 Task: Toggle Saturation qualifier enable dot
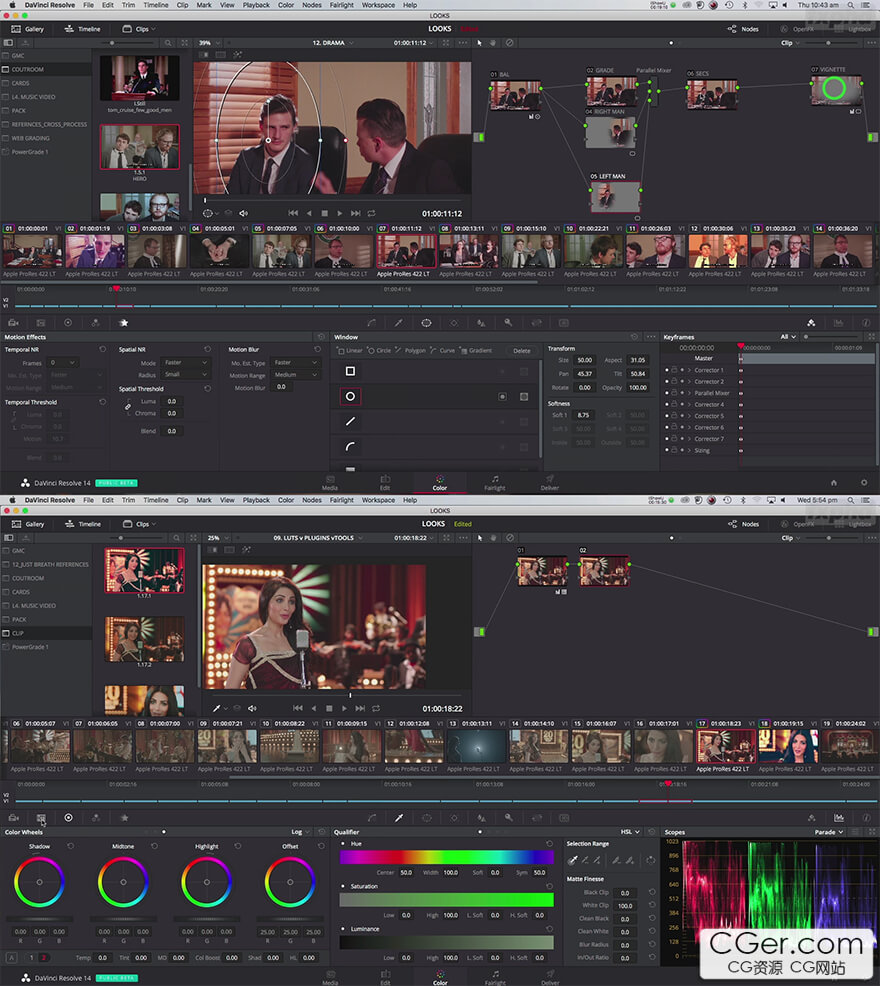343,886
